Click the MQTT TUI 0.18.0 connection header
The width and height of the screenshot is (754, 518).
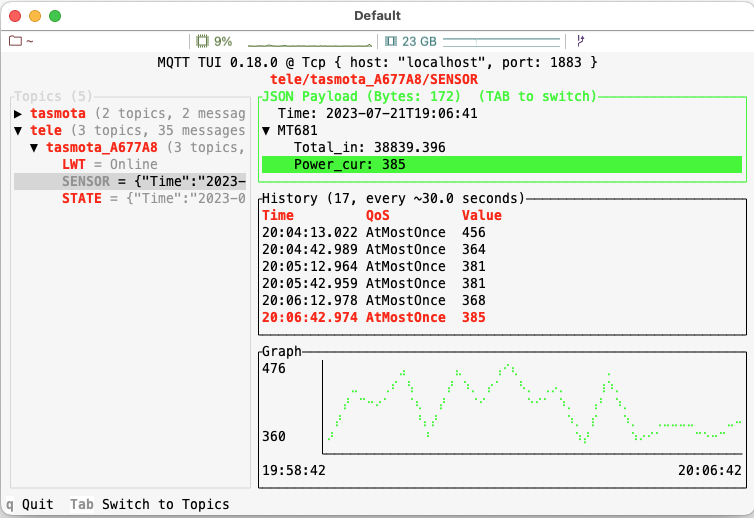click(x=377, y=62)
